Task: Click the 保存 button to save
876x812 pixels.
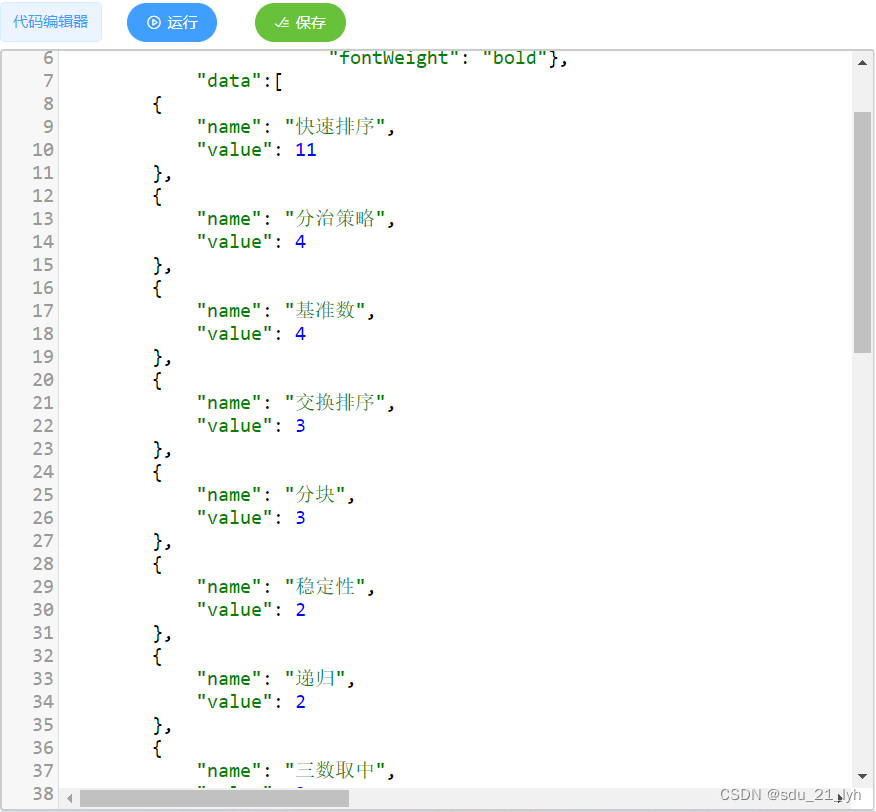Action: (x=300, y=22)
